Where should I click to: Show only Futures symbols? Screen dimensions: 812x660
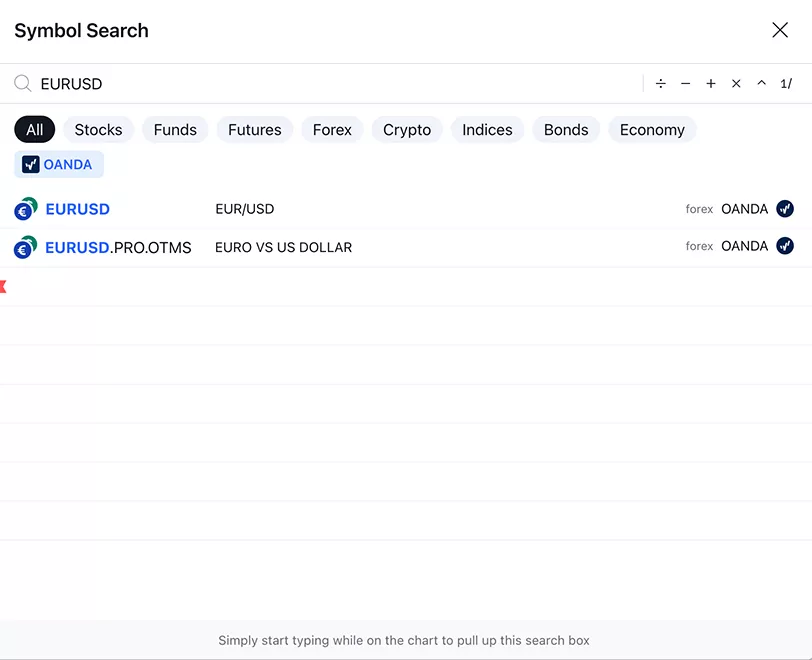[x=254, y=130]
